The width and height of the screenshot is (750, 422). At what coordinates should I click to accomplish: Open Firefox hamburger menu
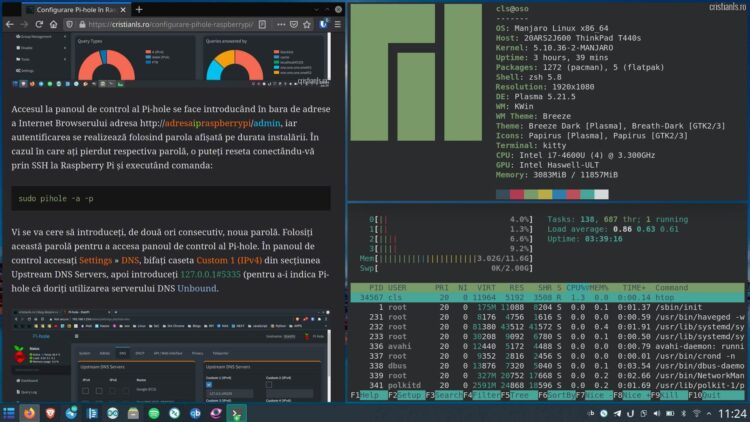click(338, 24)
